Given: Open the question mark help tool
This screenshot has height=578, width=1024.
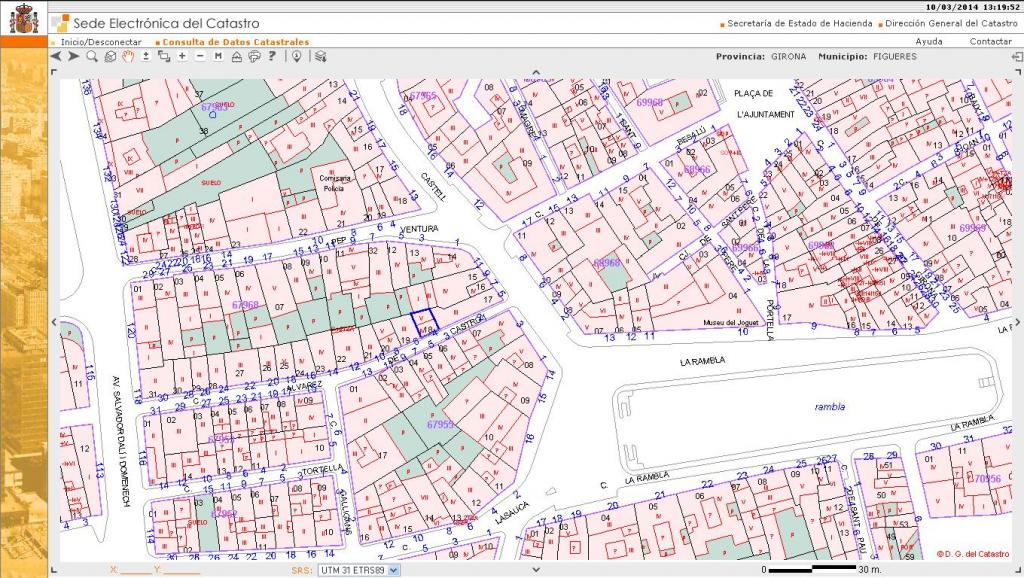Looking at the screenshot, I should click(272, 57).
